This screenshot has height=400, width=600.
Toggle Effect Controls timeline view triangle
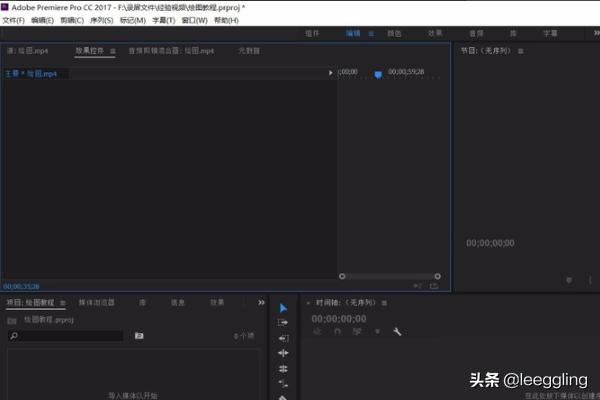pos(331,73)
